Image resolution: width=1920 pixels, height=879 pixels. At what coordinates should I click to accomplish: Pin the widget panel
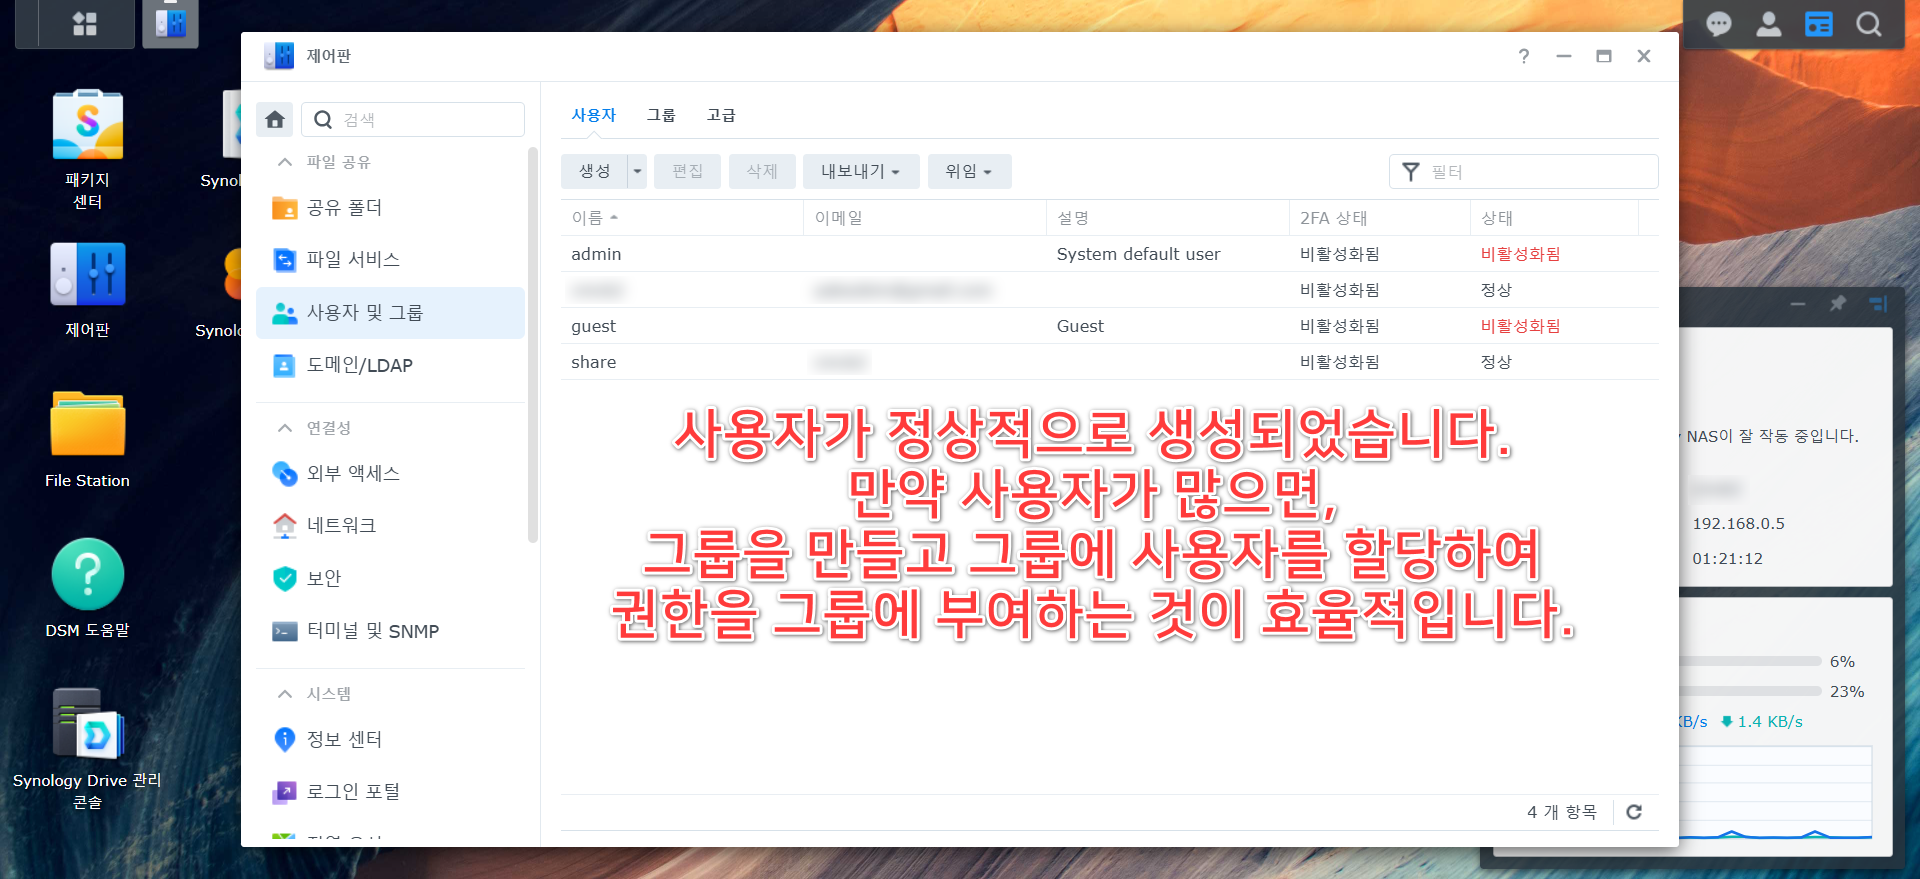[1838, 303]
